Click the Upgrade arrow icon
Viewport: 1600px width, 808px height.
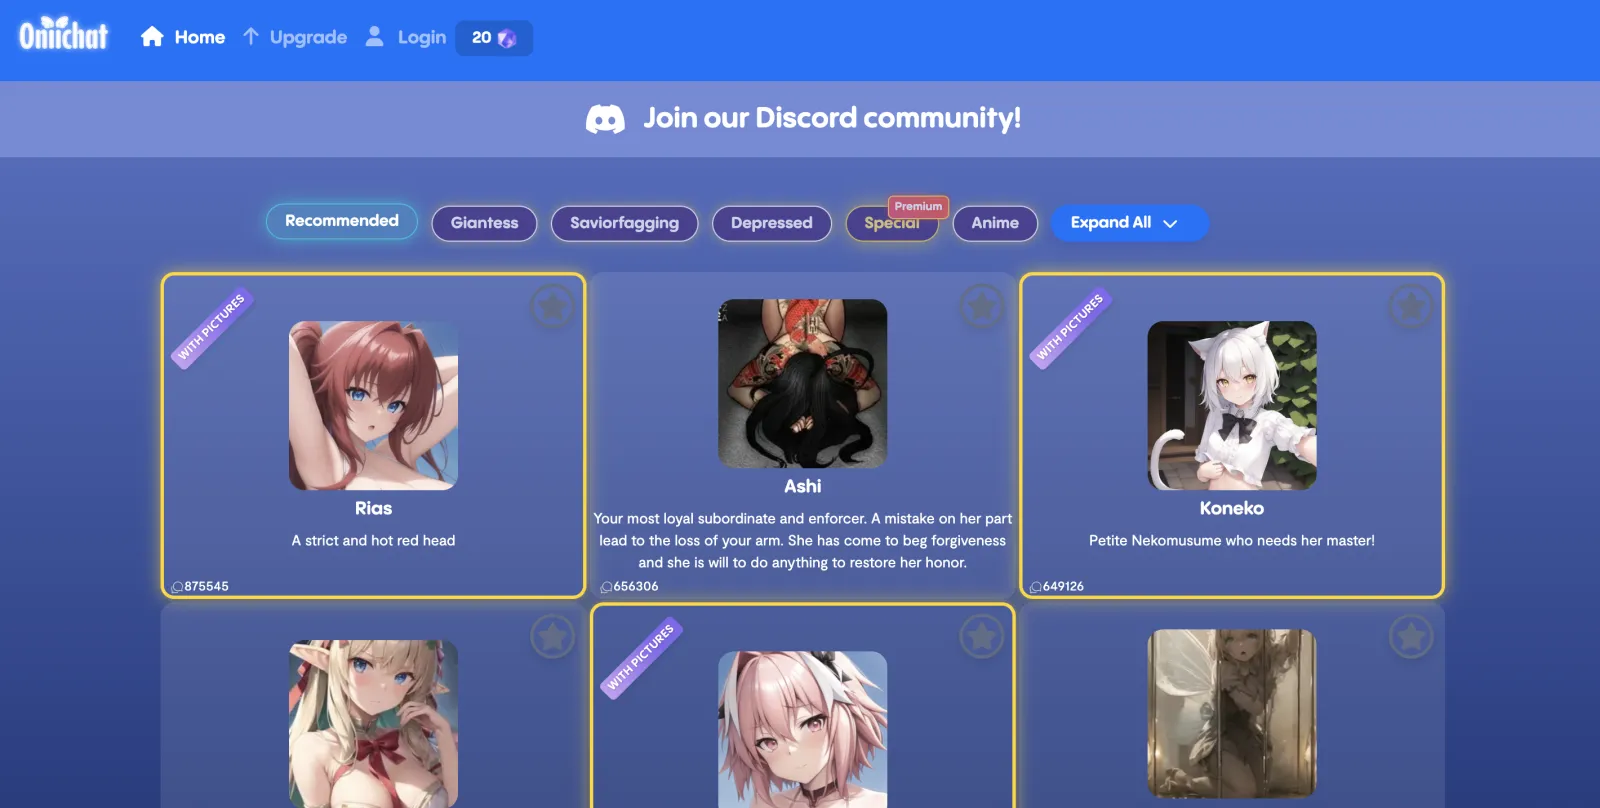click(x=251, y=37)
